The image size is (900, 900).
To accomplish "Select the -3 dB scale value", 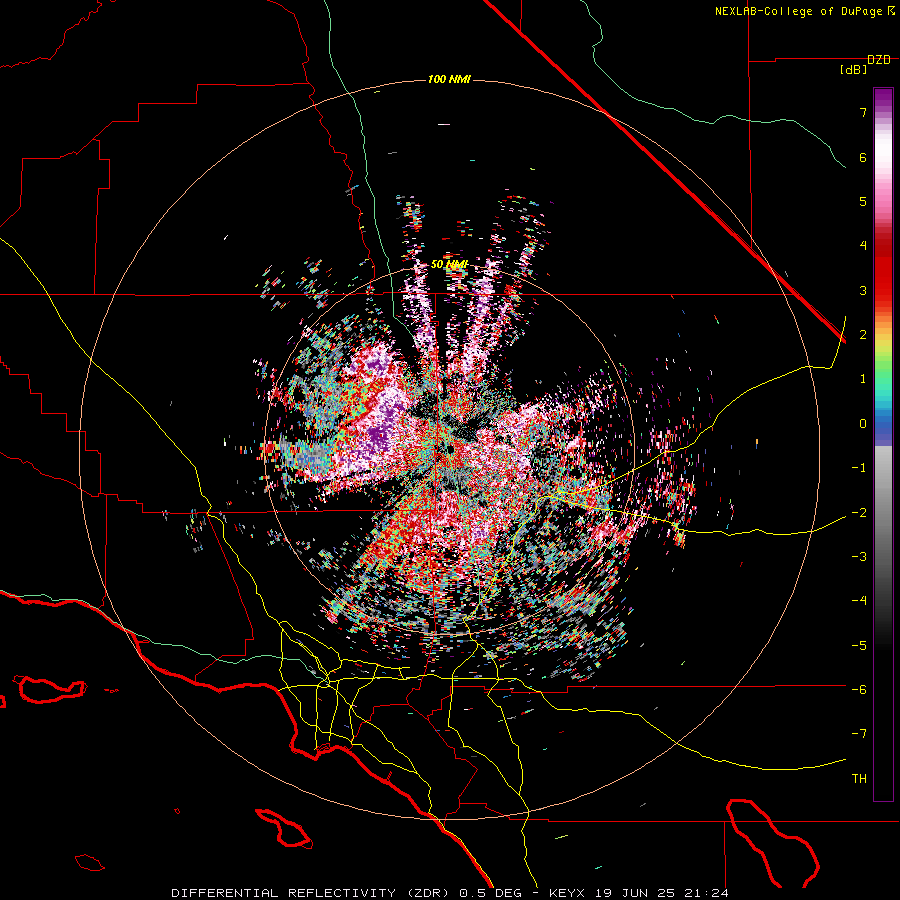I will pos(859,557).
